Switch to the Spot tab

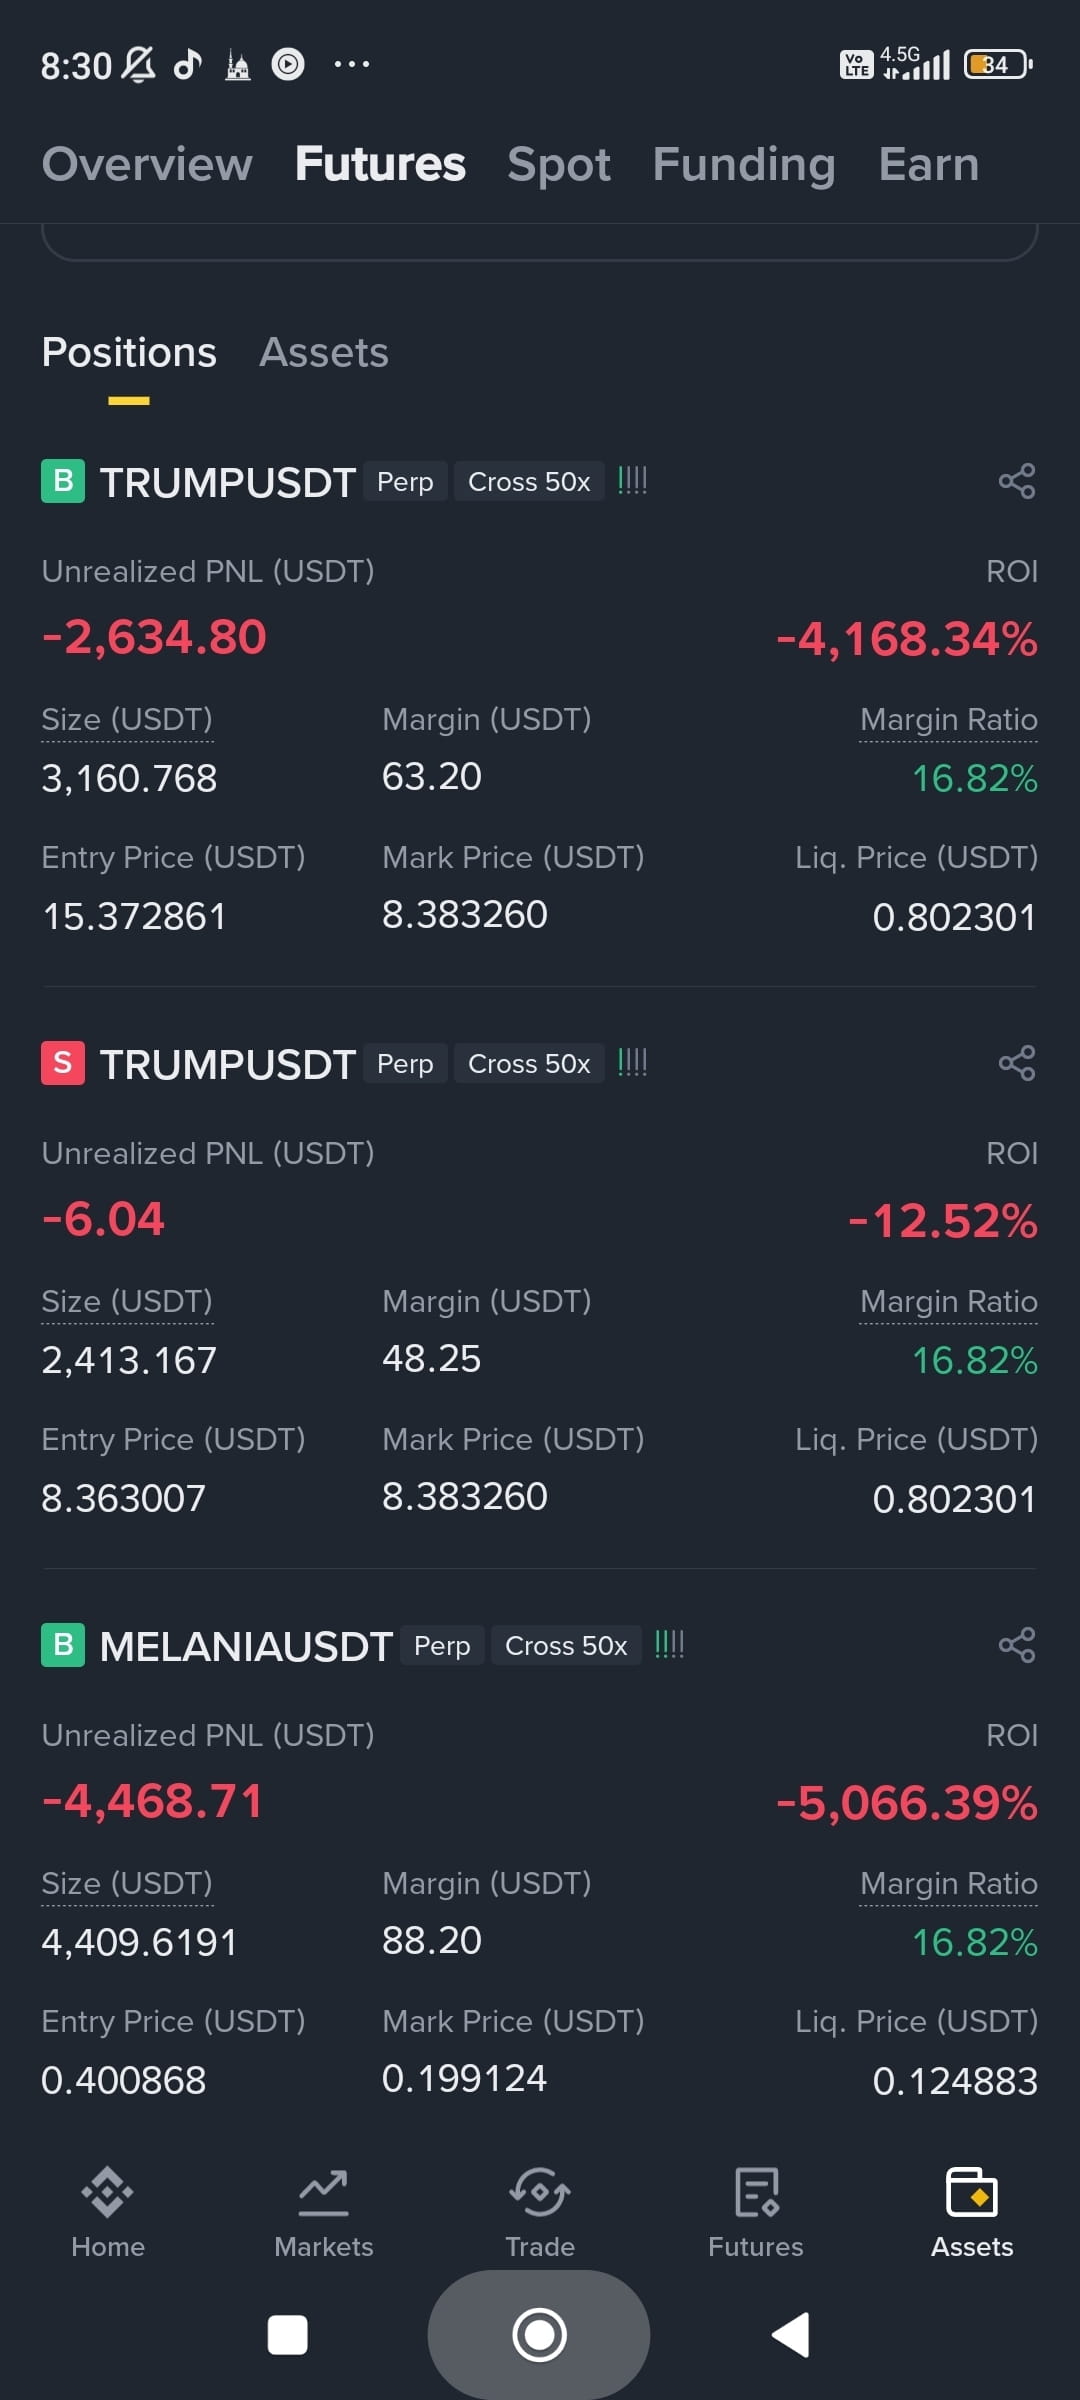click(558, 164)
